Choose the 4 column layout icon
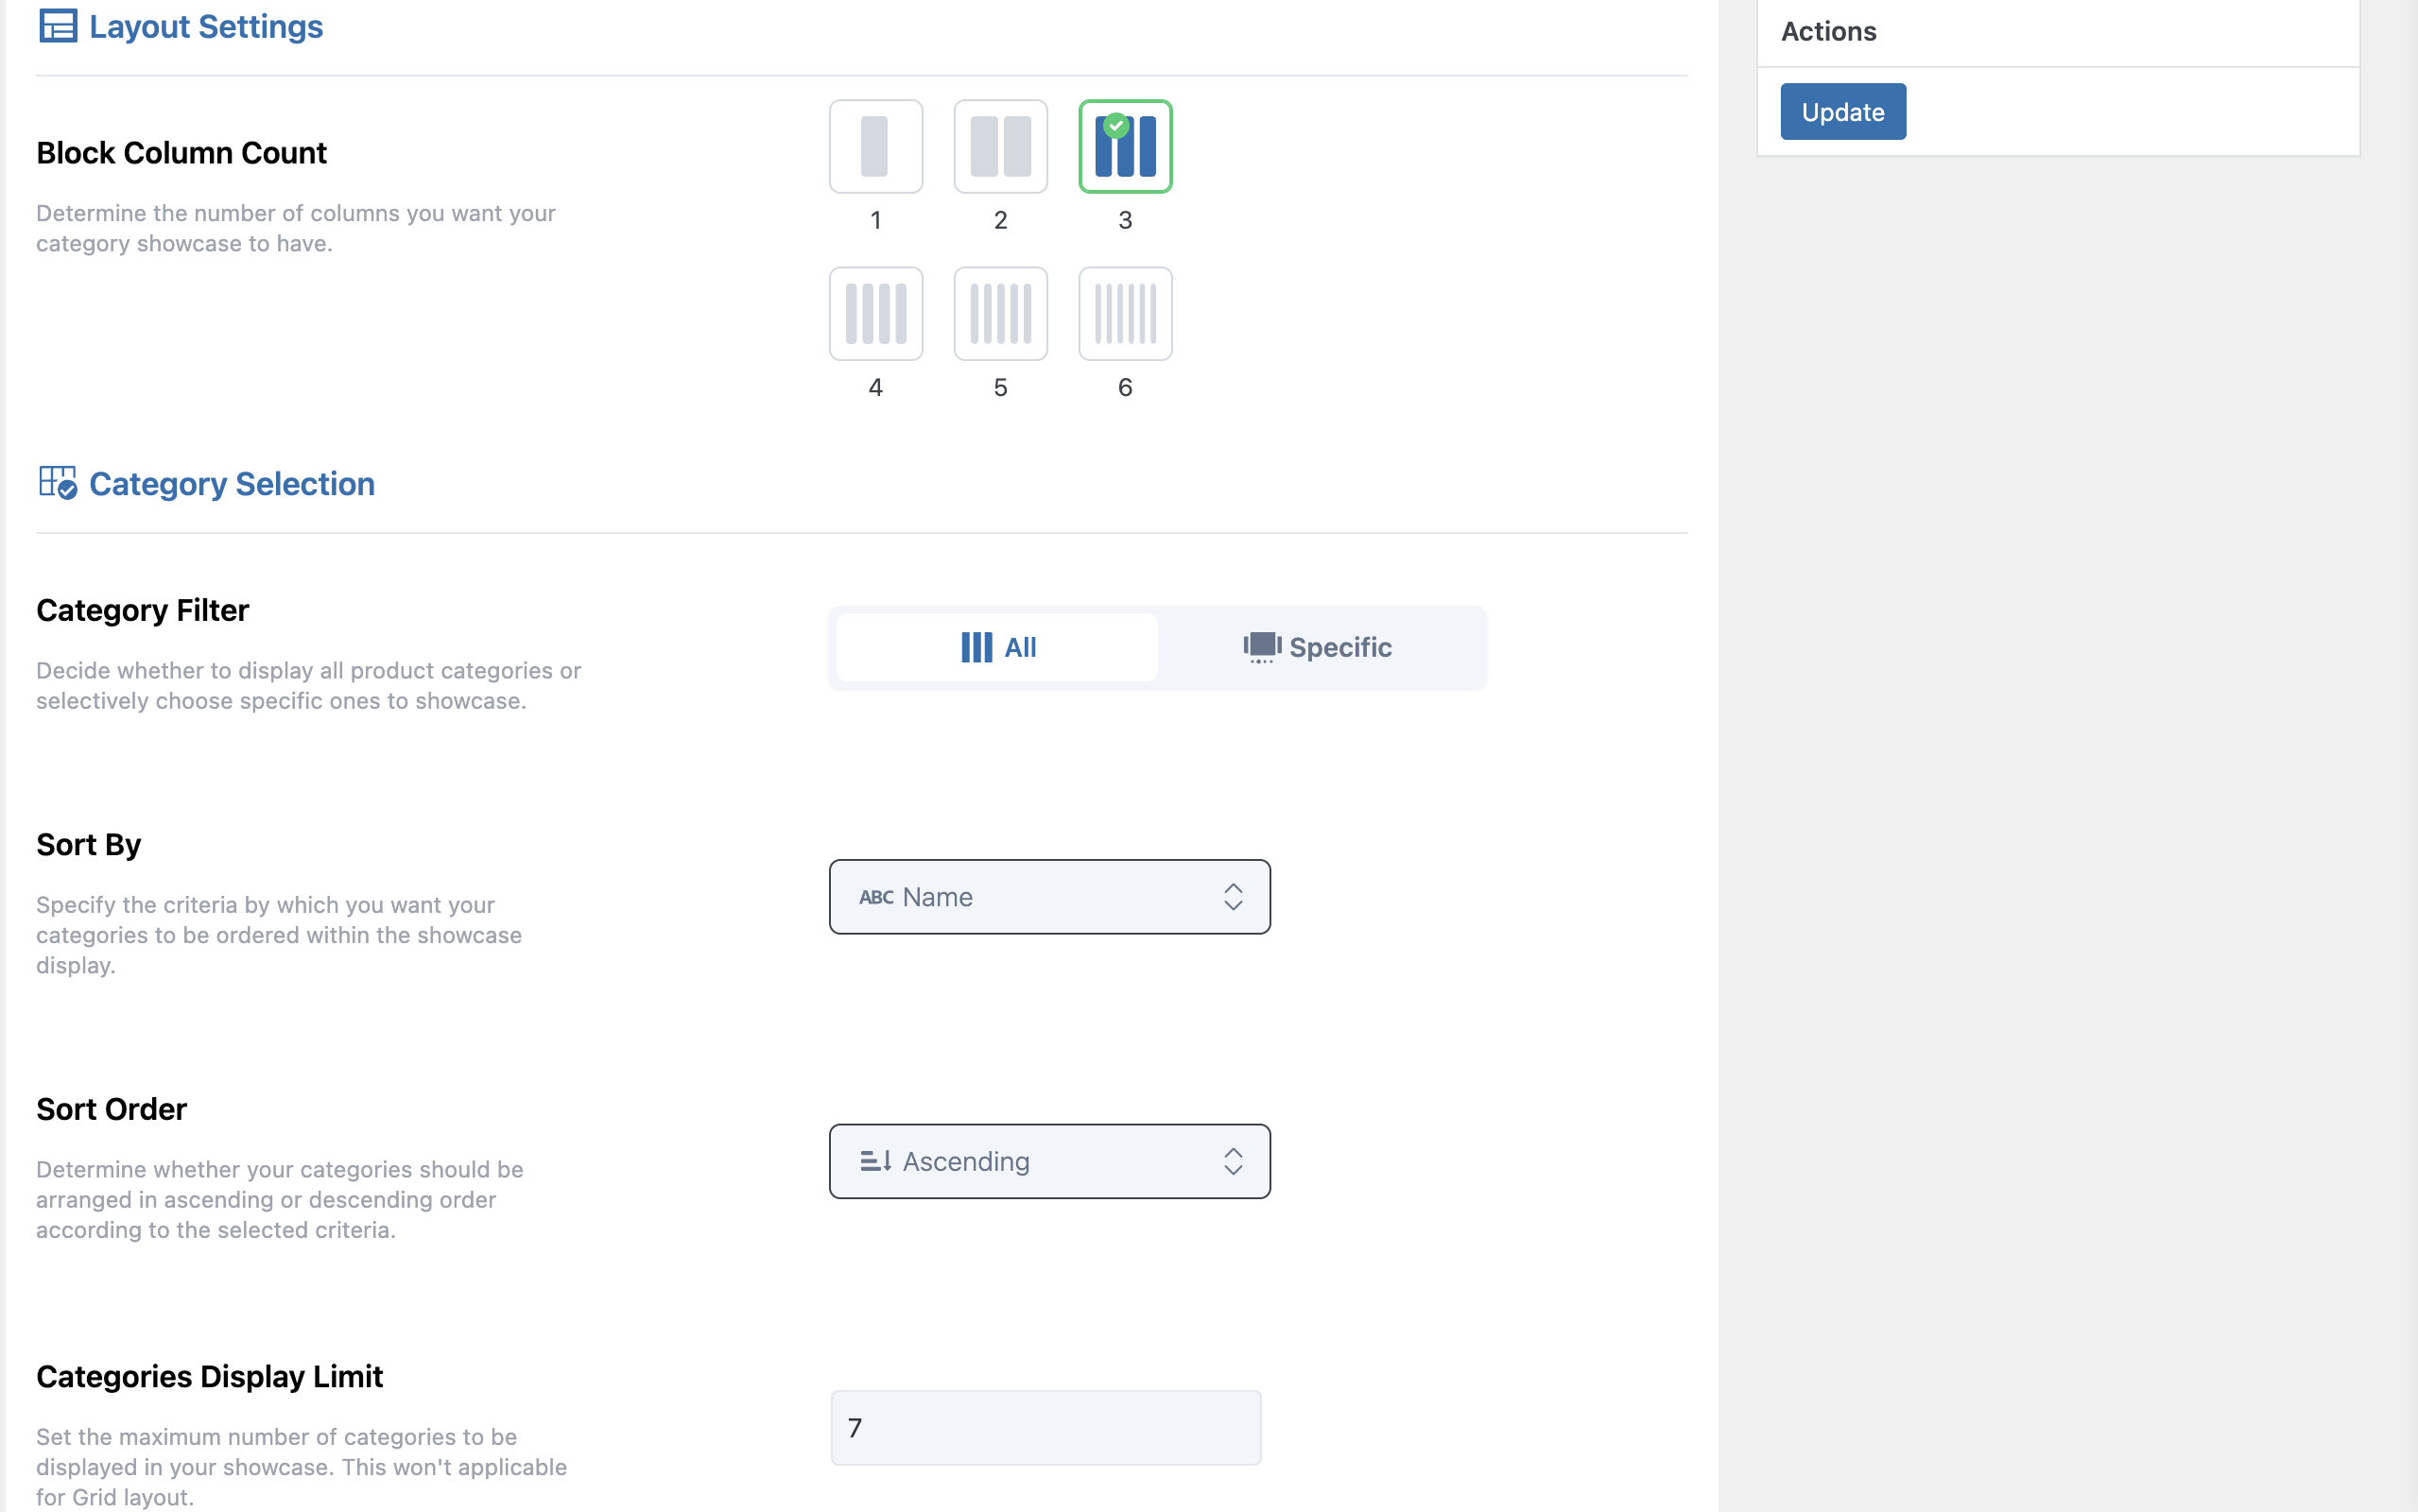Image resolution: width=2418 pixels, height=1512 pixels. click(875, 313)
